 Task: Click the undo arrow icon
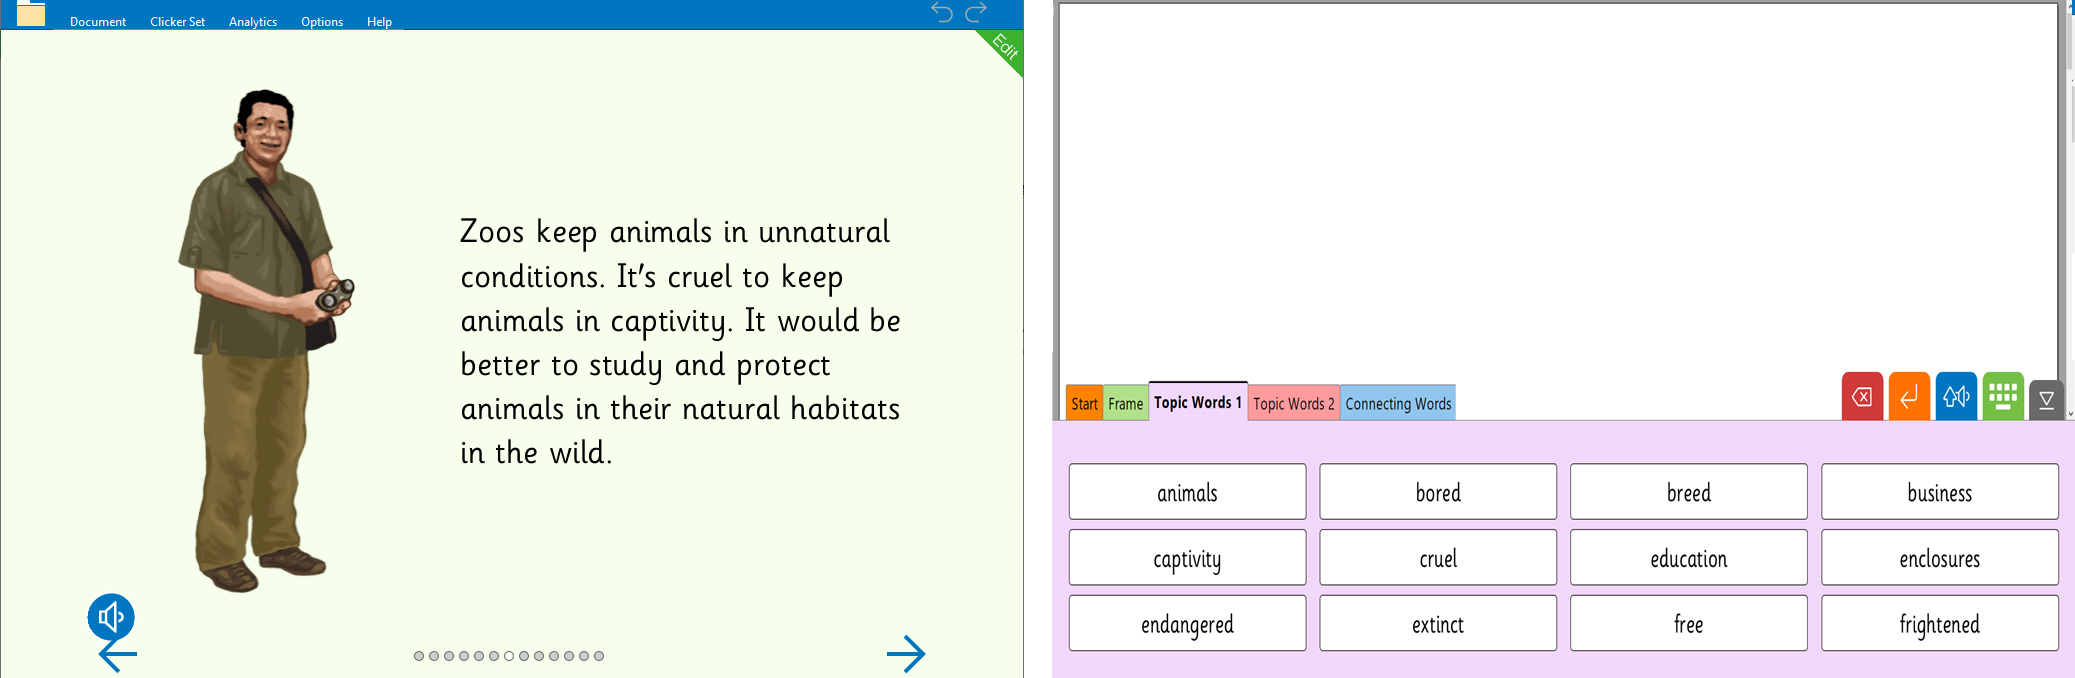(x=941, y=12)
